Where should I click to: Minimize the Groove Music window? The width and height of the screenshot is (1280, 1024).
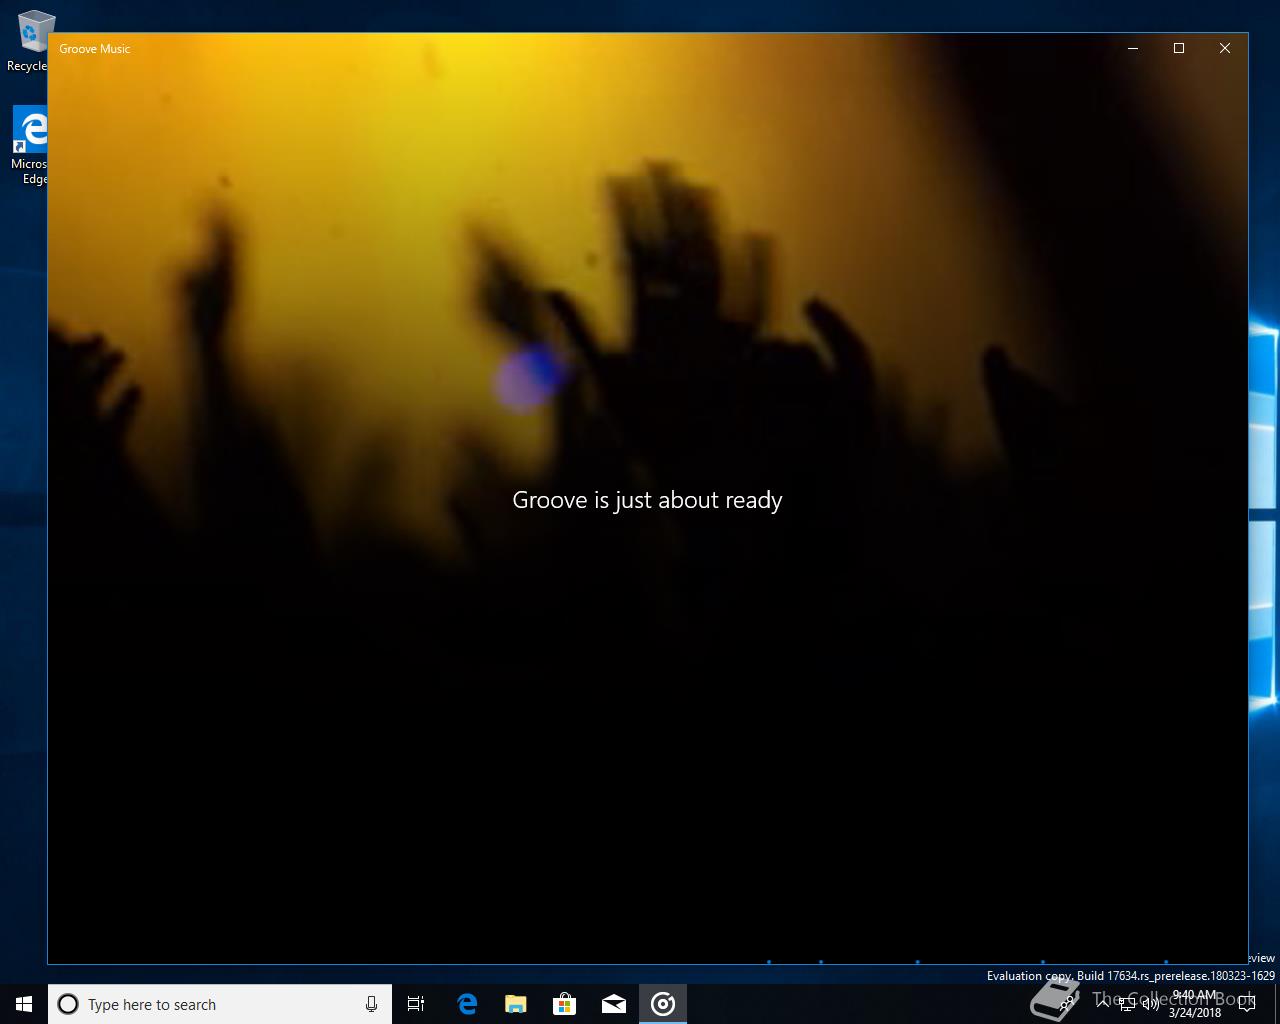tap(1133, 48)
